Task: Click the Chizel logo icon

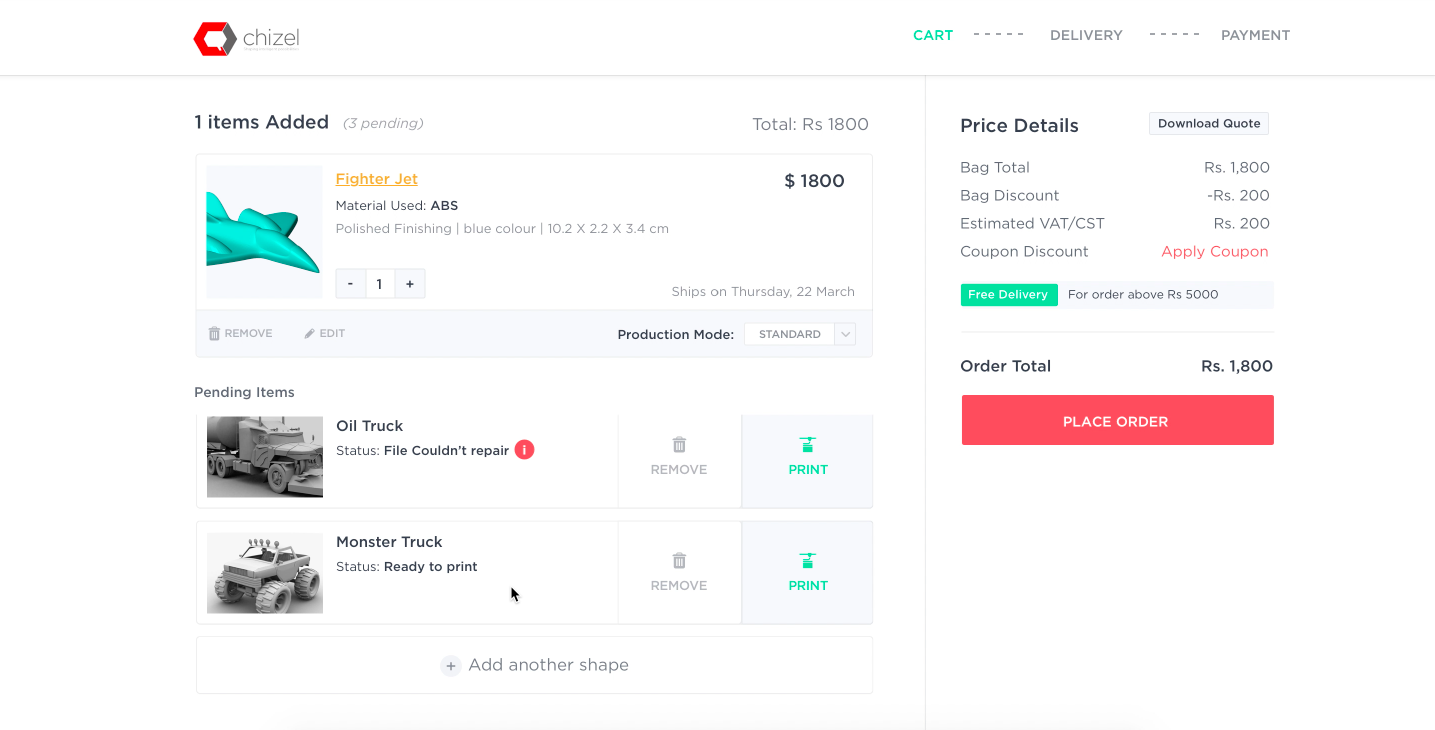Action: click(215, 39)
